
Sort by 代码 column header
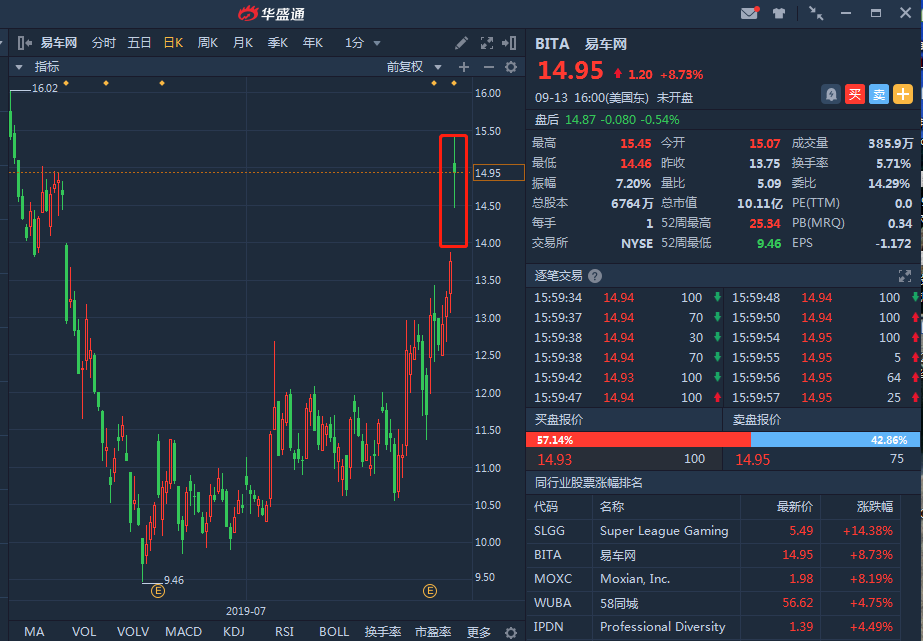(546, 507)
